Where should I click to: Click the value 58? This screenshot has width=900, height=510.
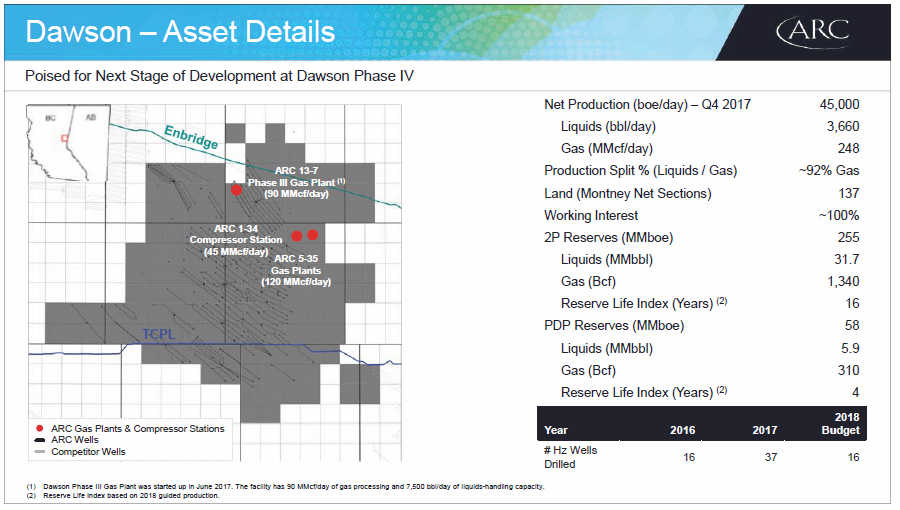pos(852,326)
